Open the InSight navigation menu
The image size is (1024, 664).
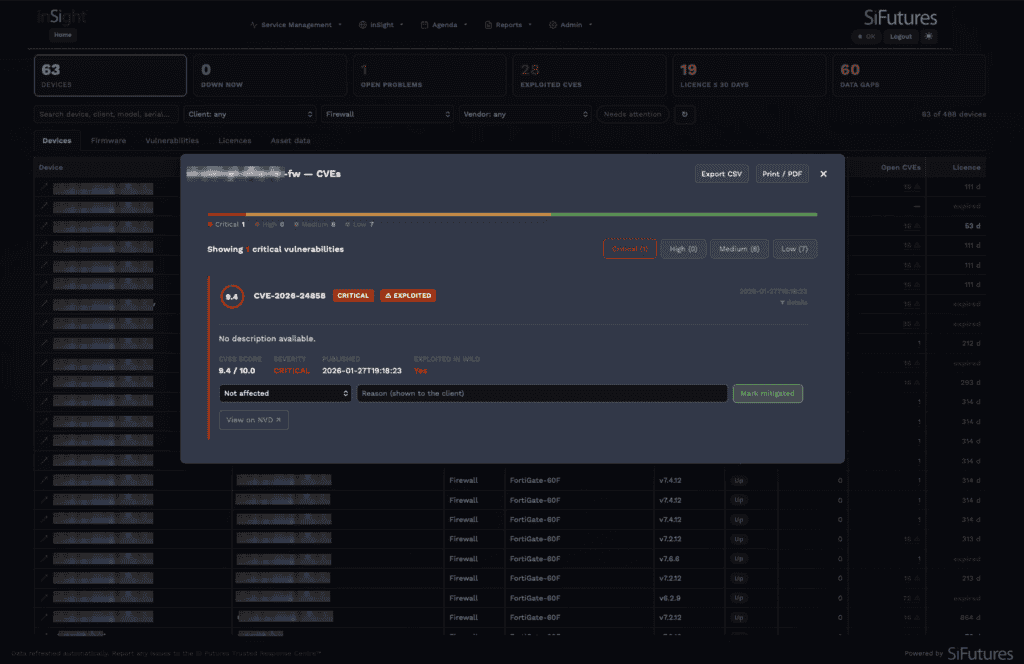381,25
